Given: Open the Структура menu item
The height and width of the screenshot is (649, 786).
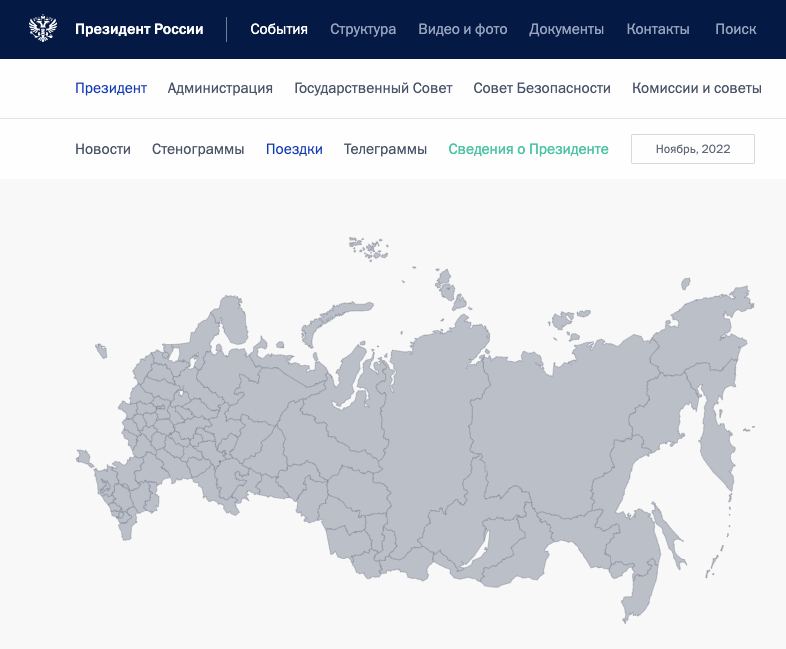Looking at the screenshot, I should 363,29.
